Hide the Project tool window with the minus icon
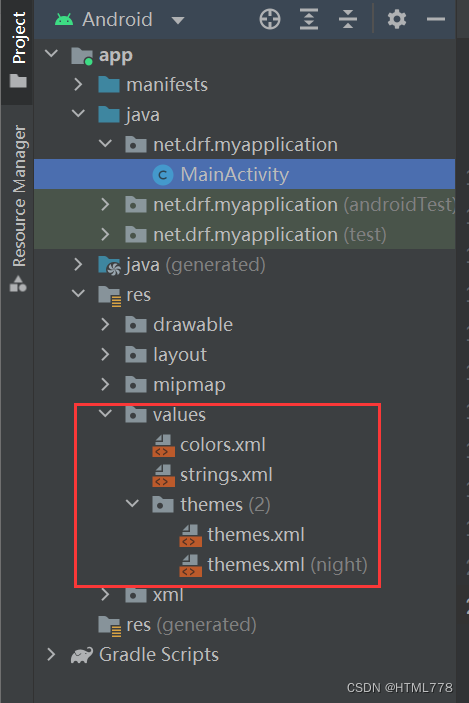469x703 pixels. tap(436, 19)
